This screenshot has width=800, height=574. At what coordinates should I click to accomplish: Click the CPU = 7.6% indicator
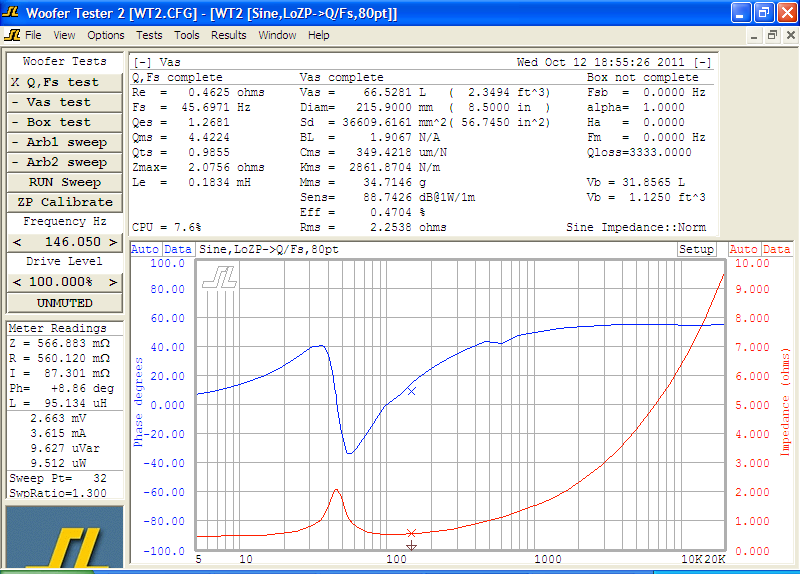click(166, 227)
